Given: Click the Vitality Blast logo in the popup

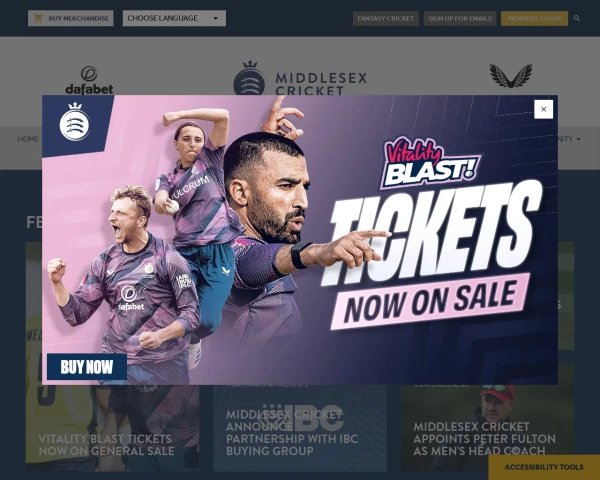Looking at the screenshot, I should click(x=430, y=163).
